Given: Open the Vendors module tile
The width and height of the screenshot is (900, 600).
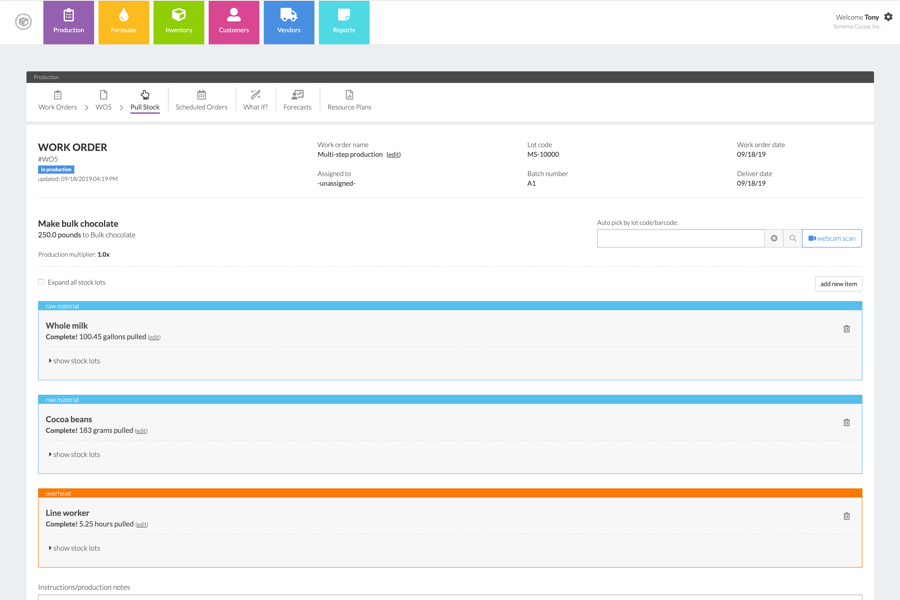Looking at the screenshot, I should (x=289, y=22).
